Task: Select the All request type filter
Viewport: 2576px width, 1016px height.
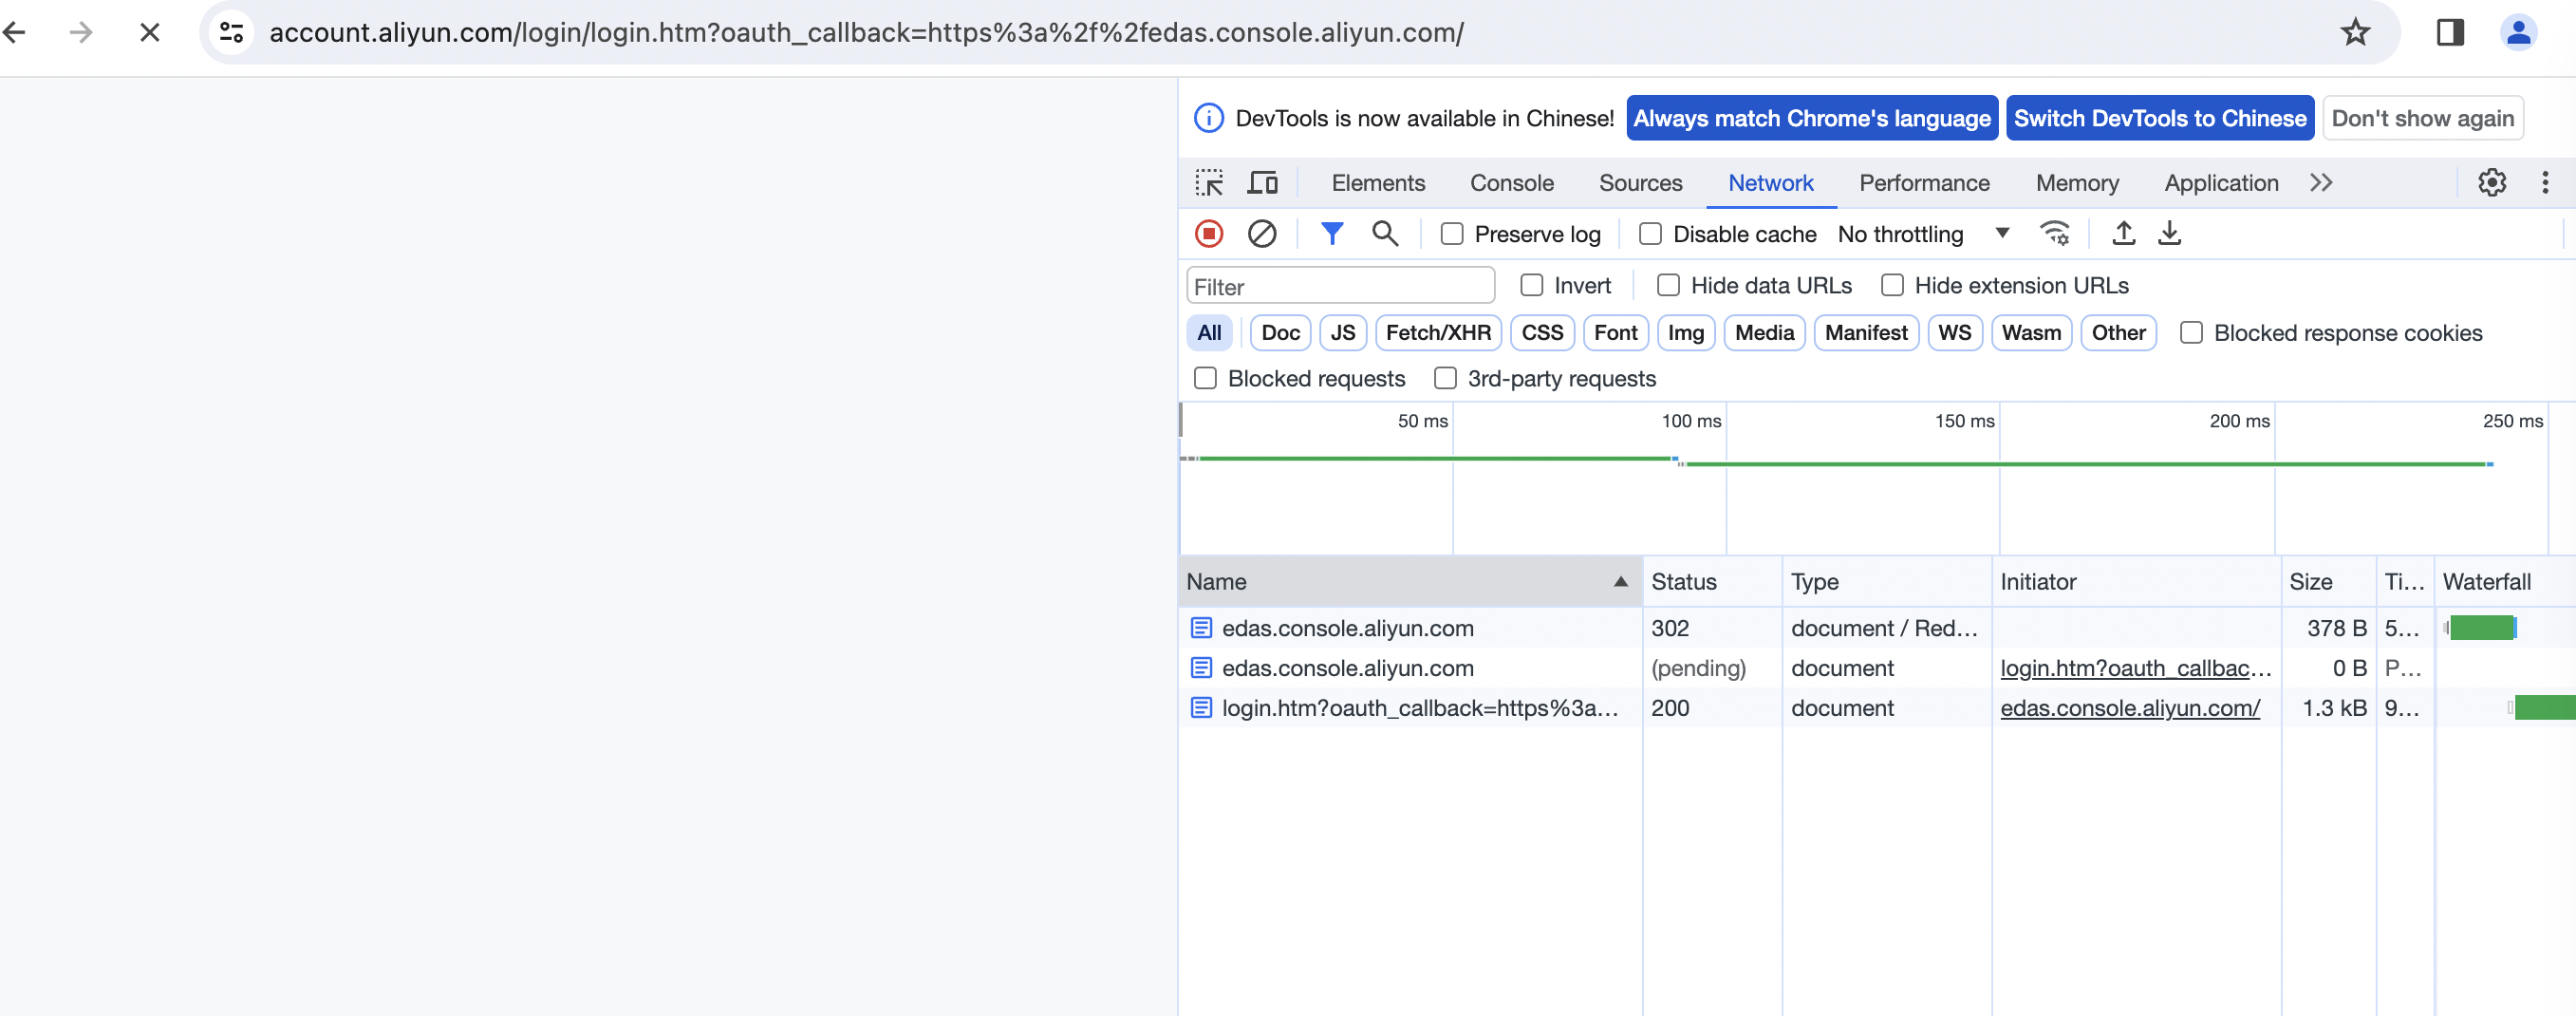Action: pos(1208,333)
